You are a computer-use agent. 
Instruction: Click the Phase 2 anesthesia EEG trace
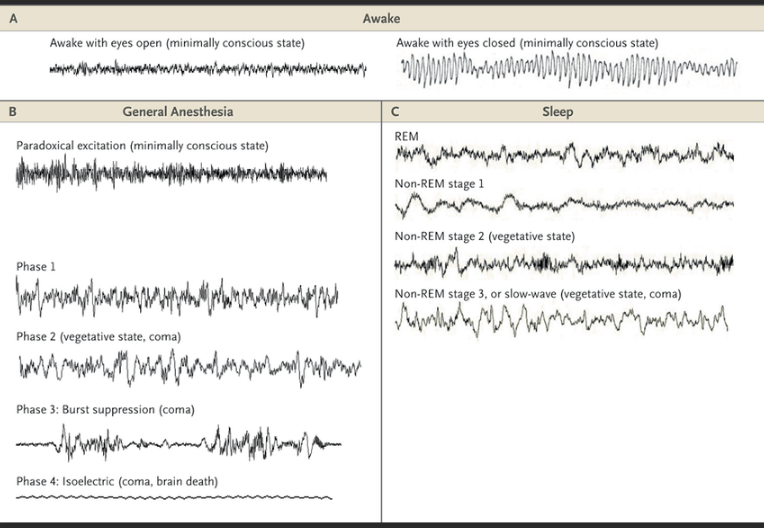tap(190, 367)
